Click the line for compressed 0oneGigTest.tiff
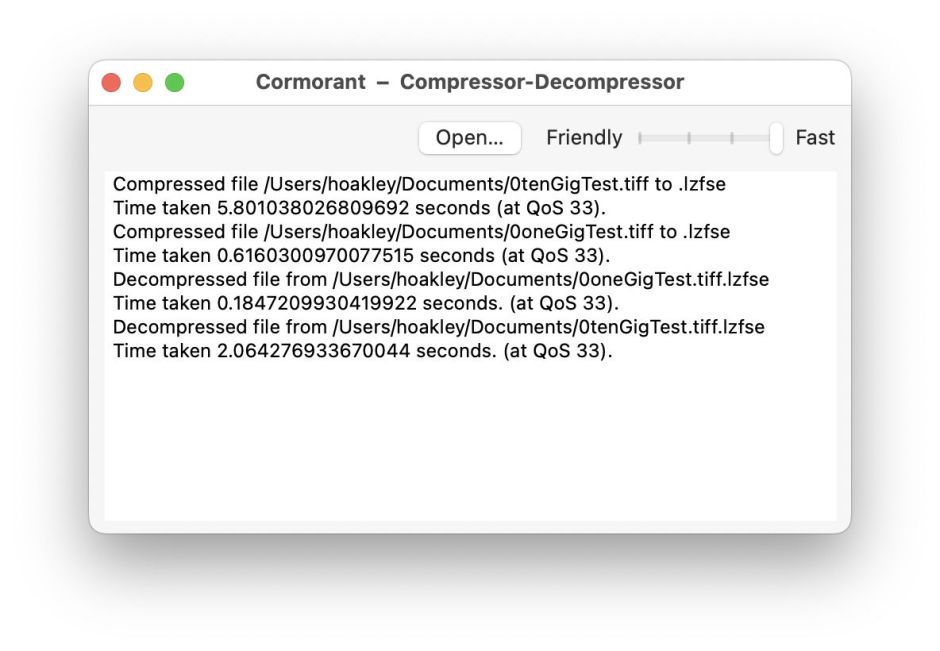The height and width of the screenshot is (651, 940). 421,232
